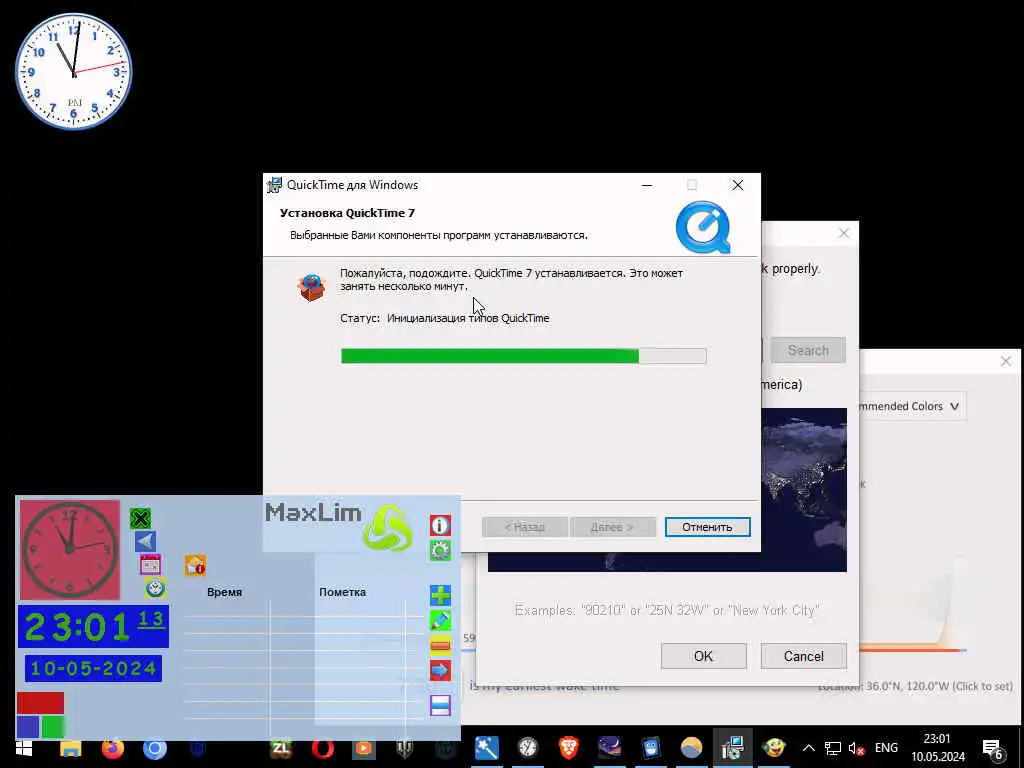The width and height of the screenshot is (1024, 768).
Task: Click the orange mail info icon in MaxLim
Action: (x=195, y=565)
